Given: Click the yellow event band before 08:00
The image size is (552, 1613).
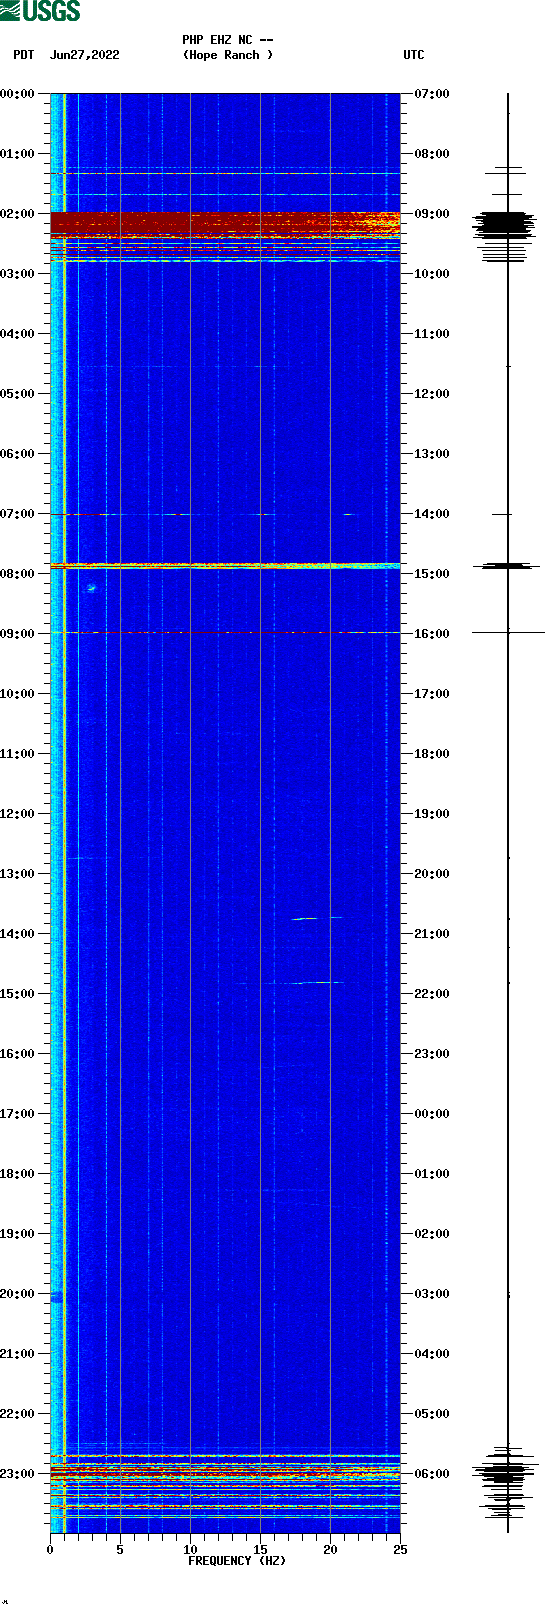Looking at the screenshot, I should (225, 566).
